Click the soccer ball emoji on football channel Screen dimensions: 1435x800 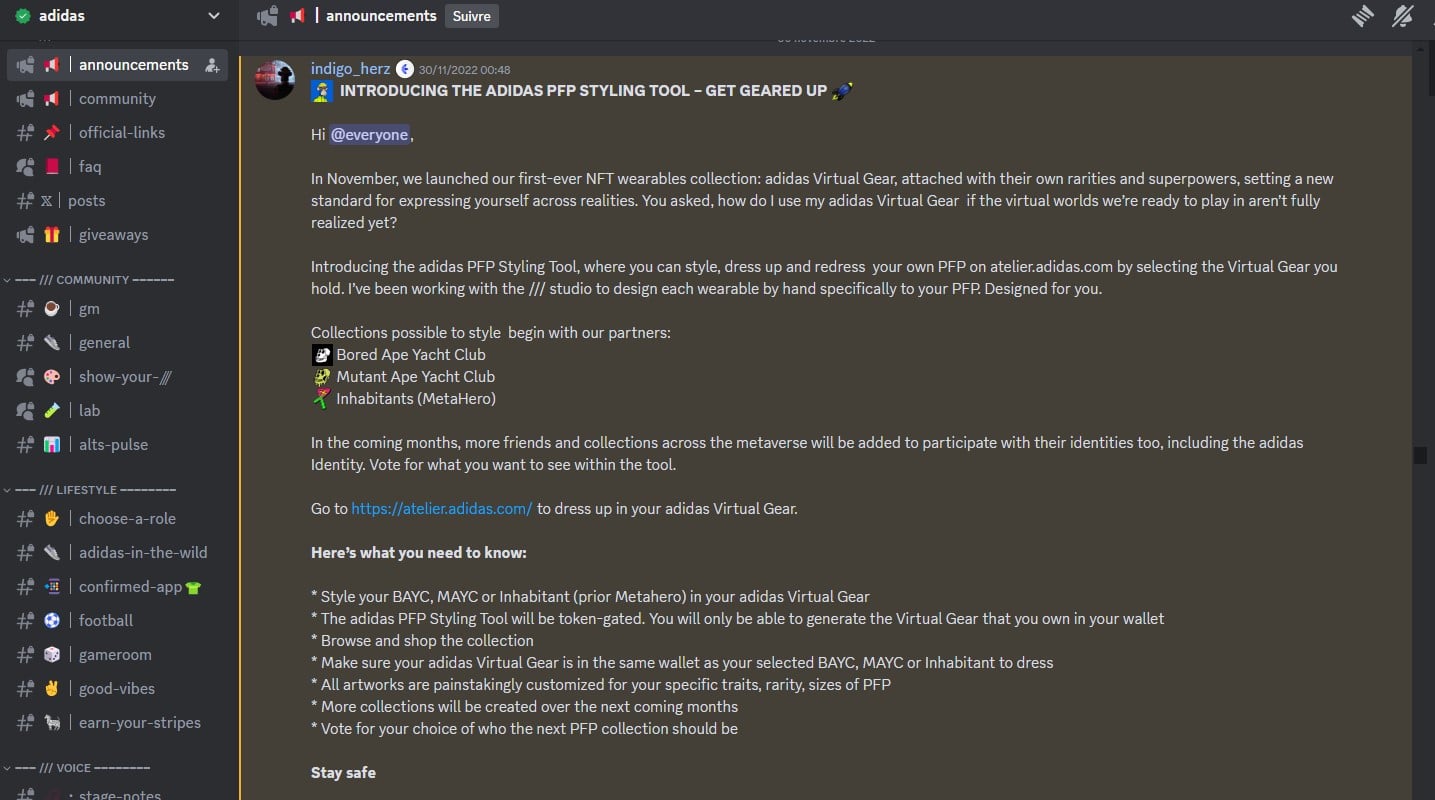pos(52,620)
